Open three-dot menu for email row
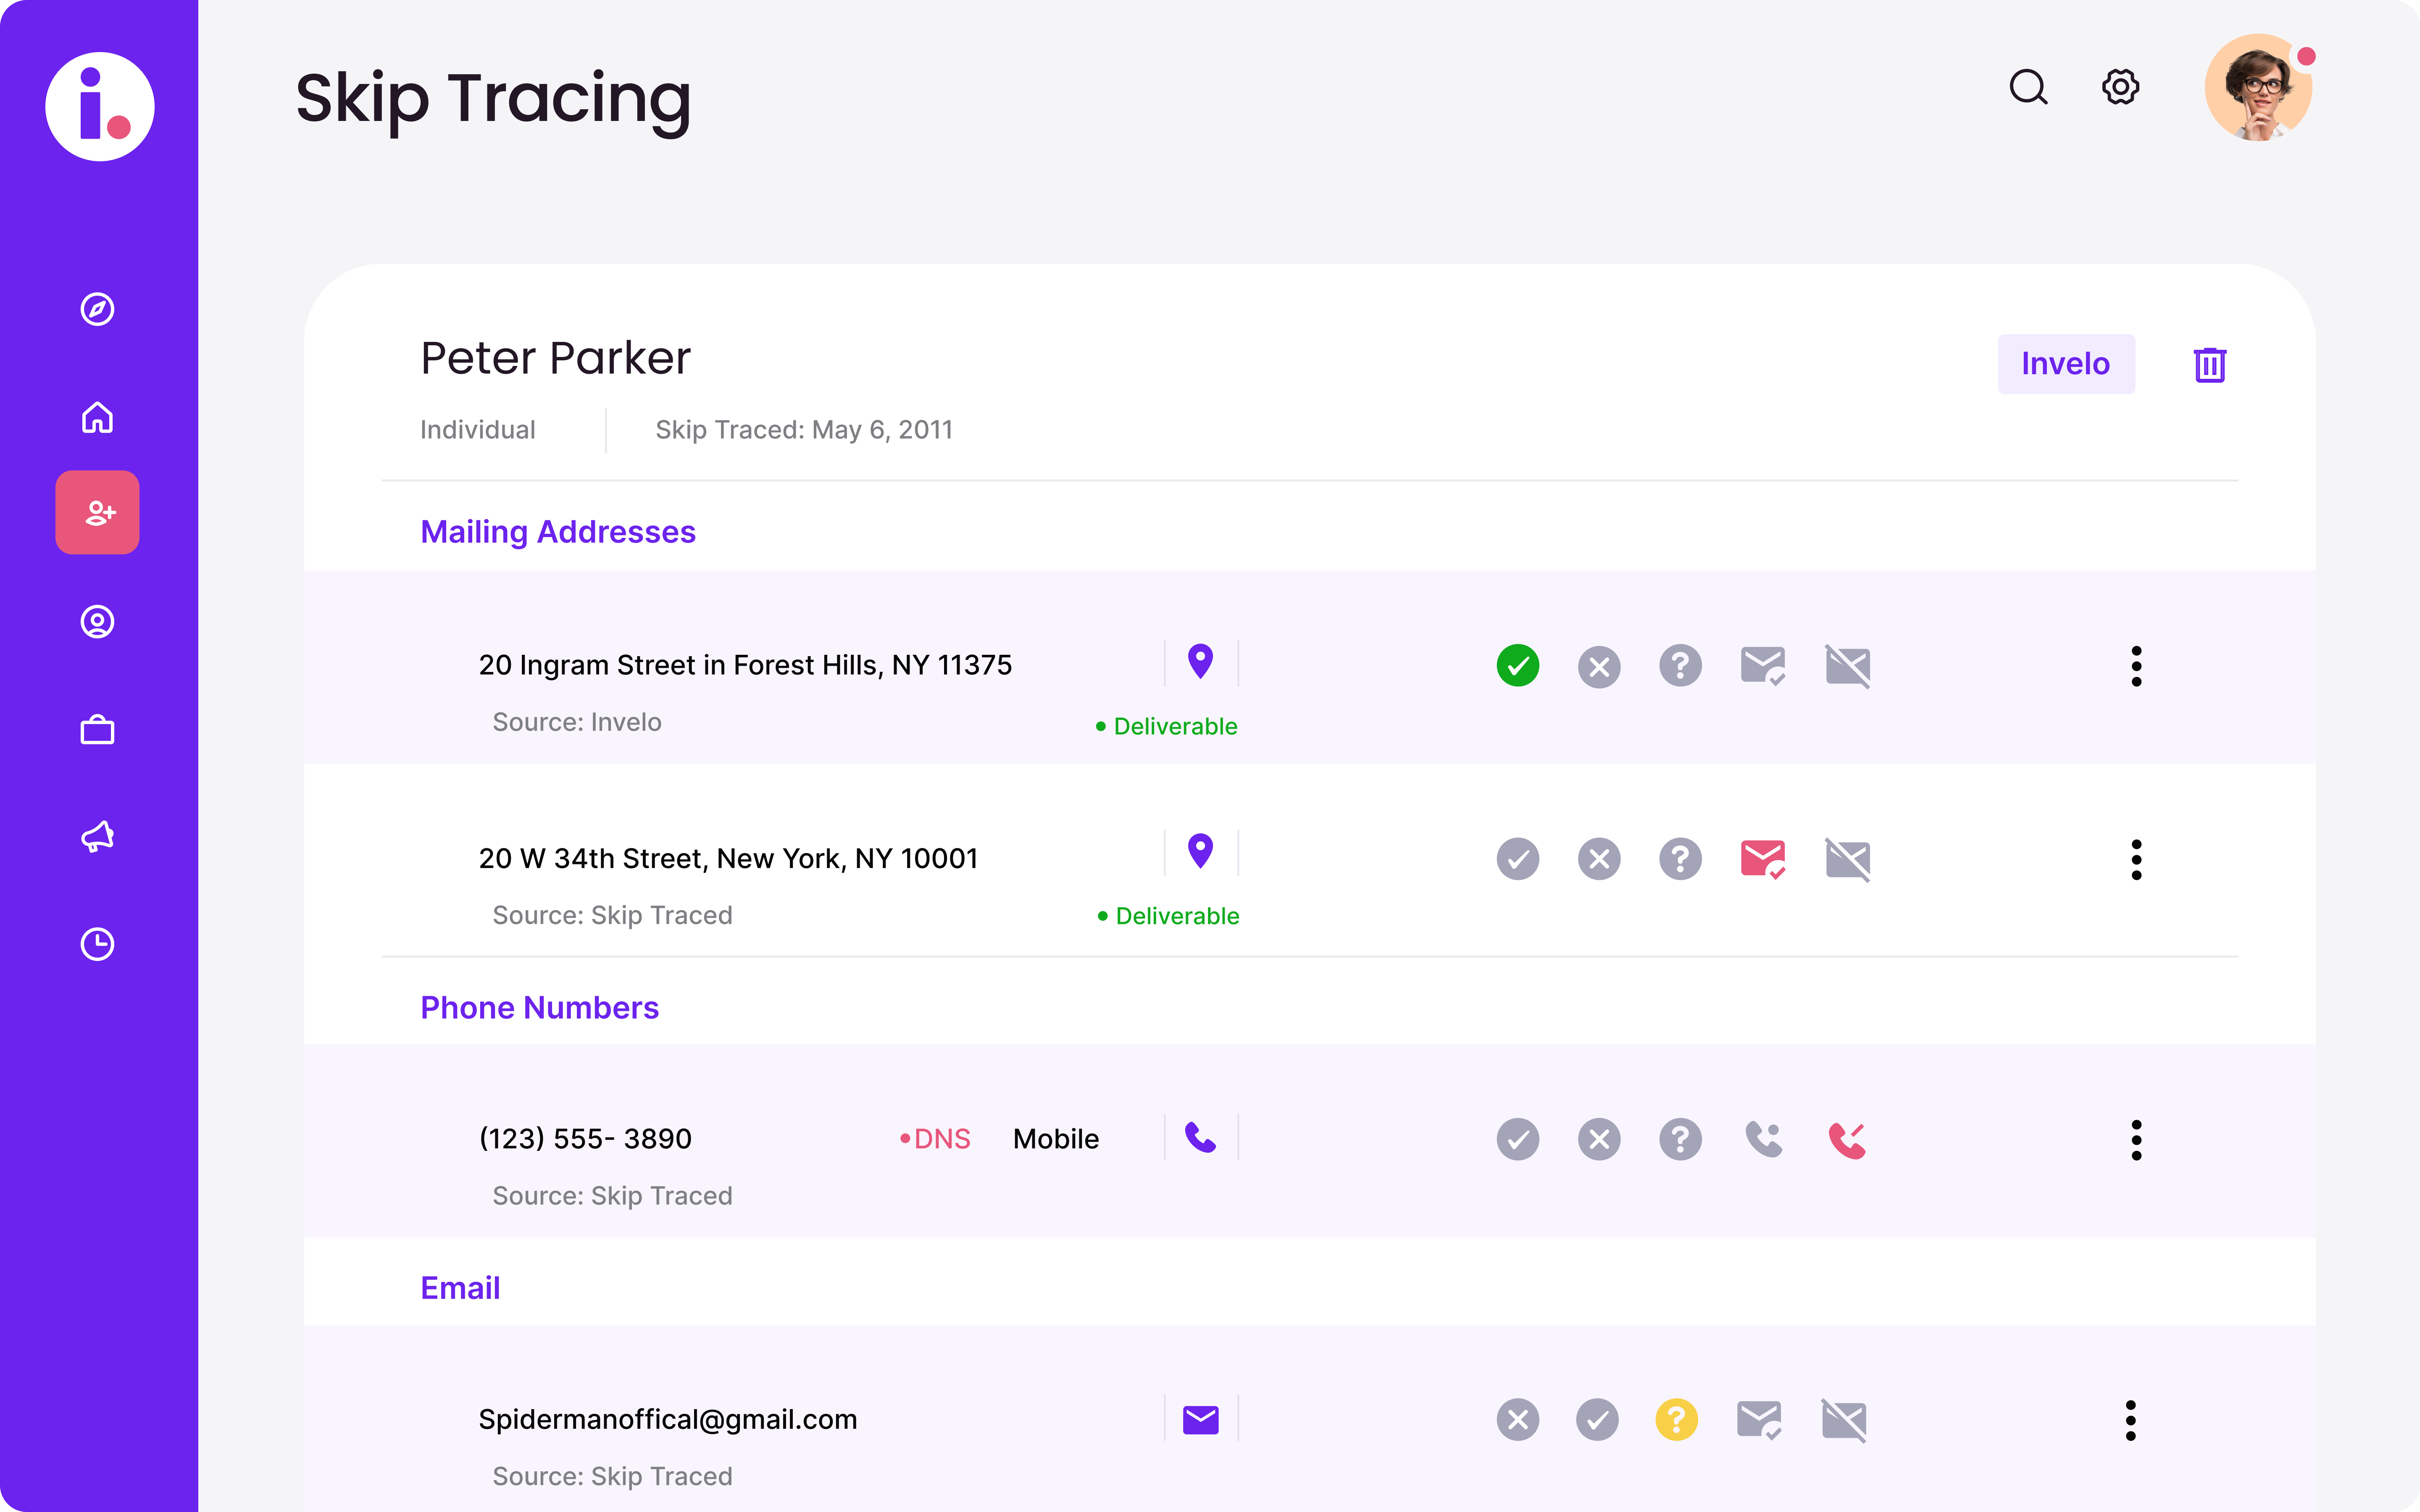 [2130, 1420]
